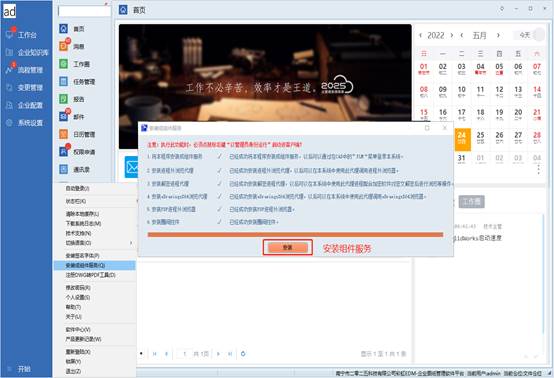Click the orange 安装 button in the dialog
554x378 pixels.
click(288, 248)
